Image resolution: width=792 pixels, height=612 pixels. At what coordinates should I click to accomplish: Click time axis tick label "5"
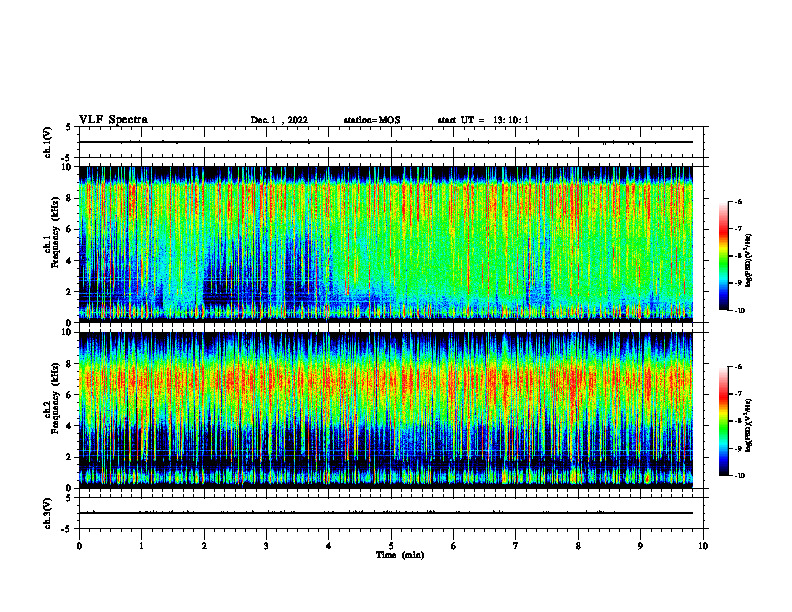pos(391,546)
